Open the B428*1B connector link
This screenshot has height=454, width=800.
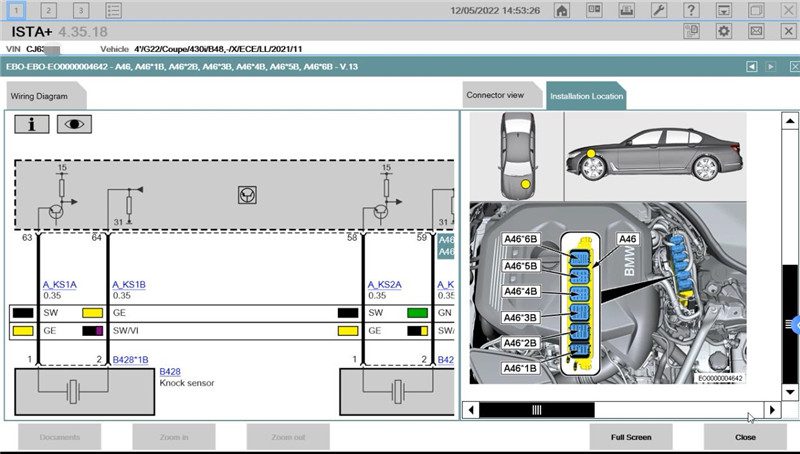pos(131,360)
